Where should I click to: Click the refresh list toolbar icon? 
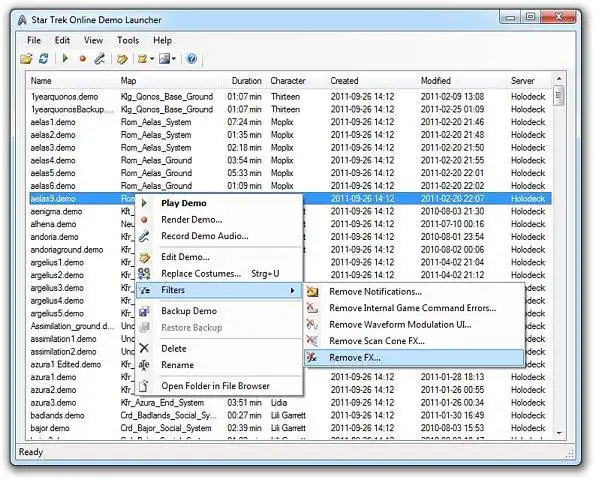coord(44,58)
